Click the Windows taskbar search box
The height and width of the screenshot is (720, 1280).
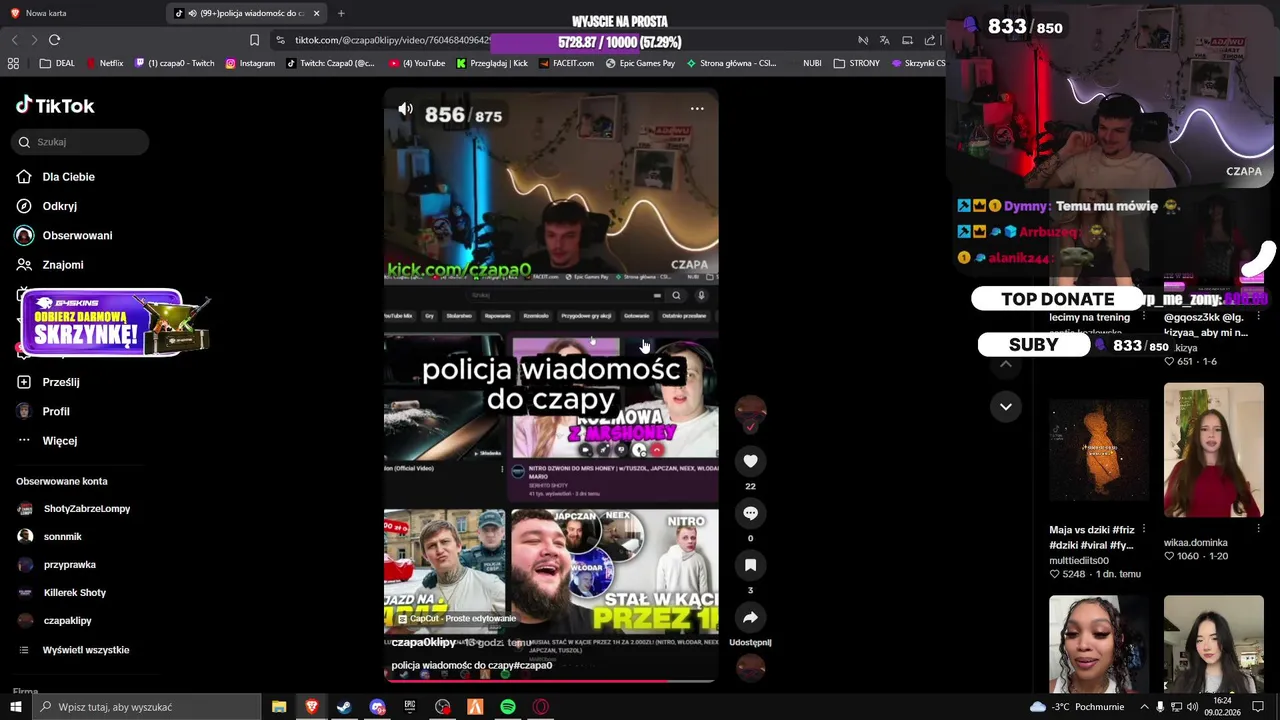(147, 707)
